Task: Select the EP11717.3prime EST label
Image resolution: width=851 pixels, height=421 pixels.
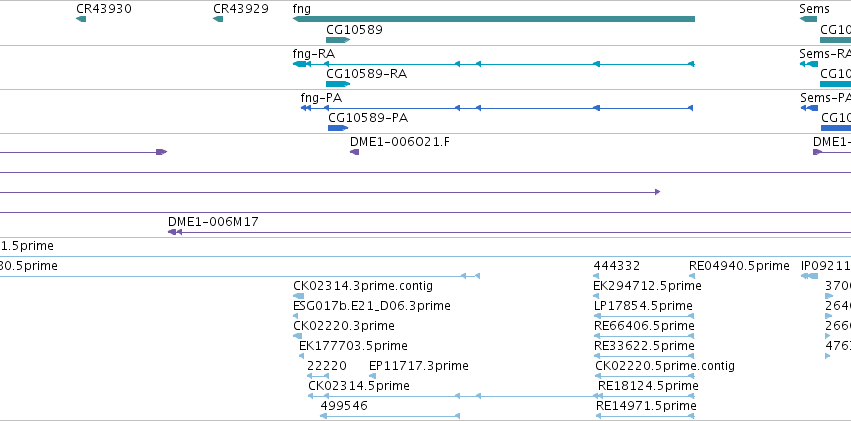Action: pyautogui.click(x=418, y=366)
